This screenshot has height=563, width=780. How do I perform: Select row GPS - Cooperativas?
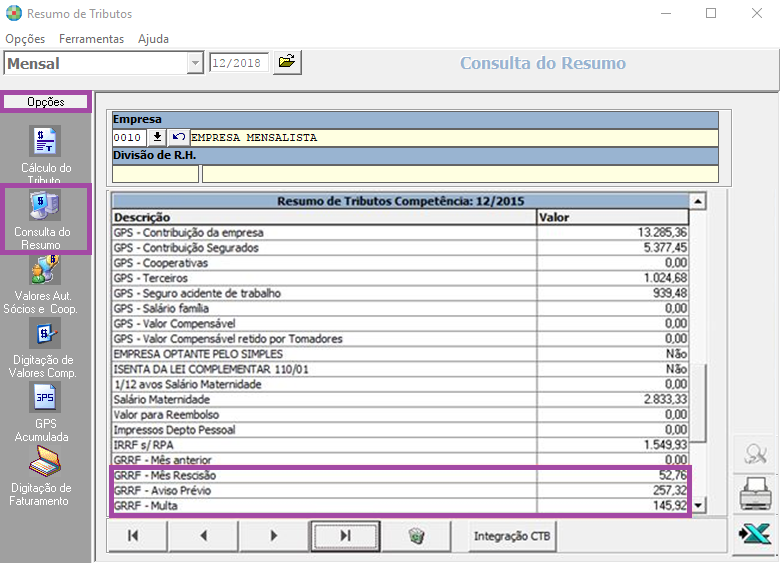point(400,263)
